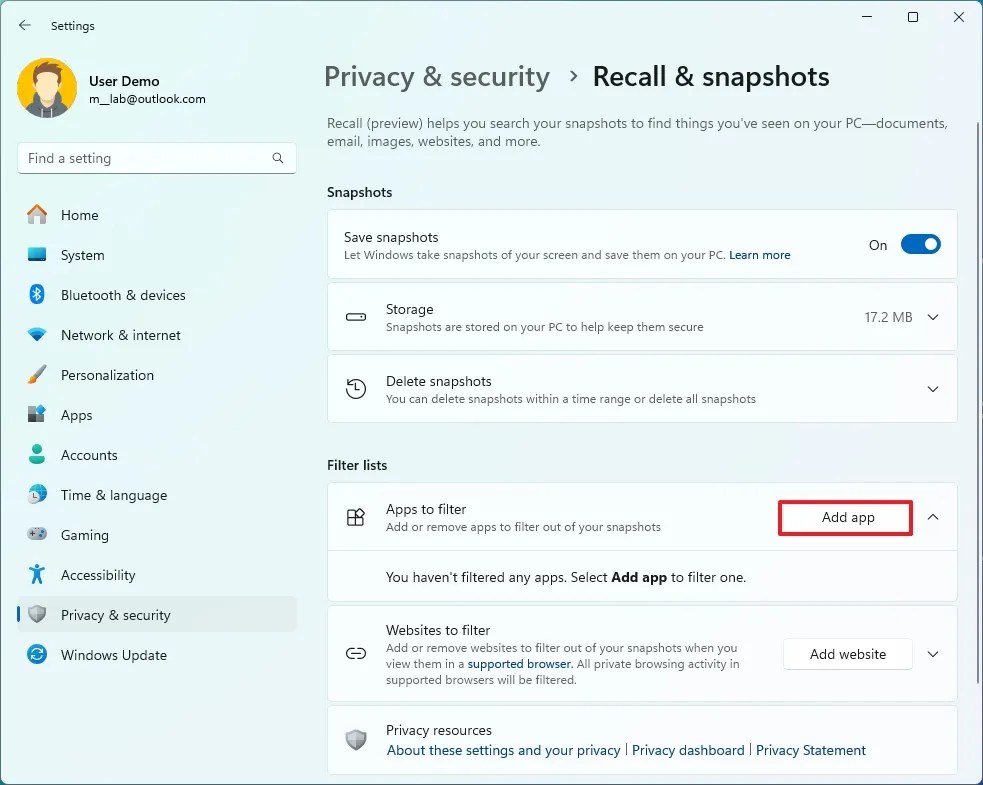Click the search magnifier icon
Screen dimensions: 983x785
pos(277,158)
